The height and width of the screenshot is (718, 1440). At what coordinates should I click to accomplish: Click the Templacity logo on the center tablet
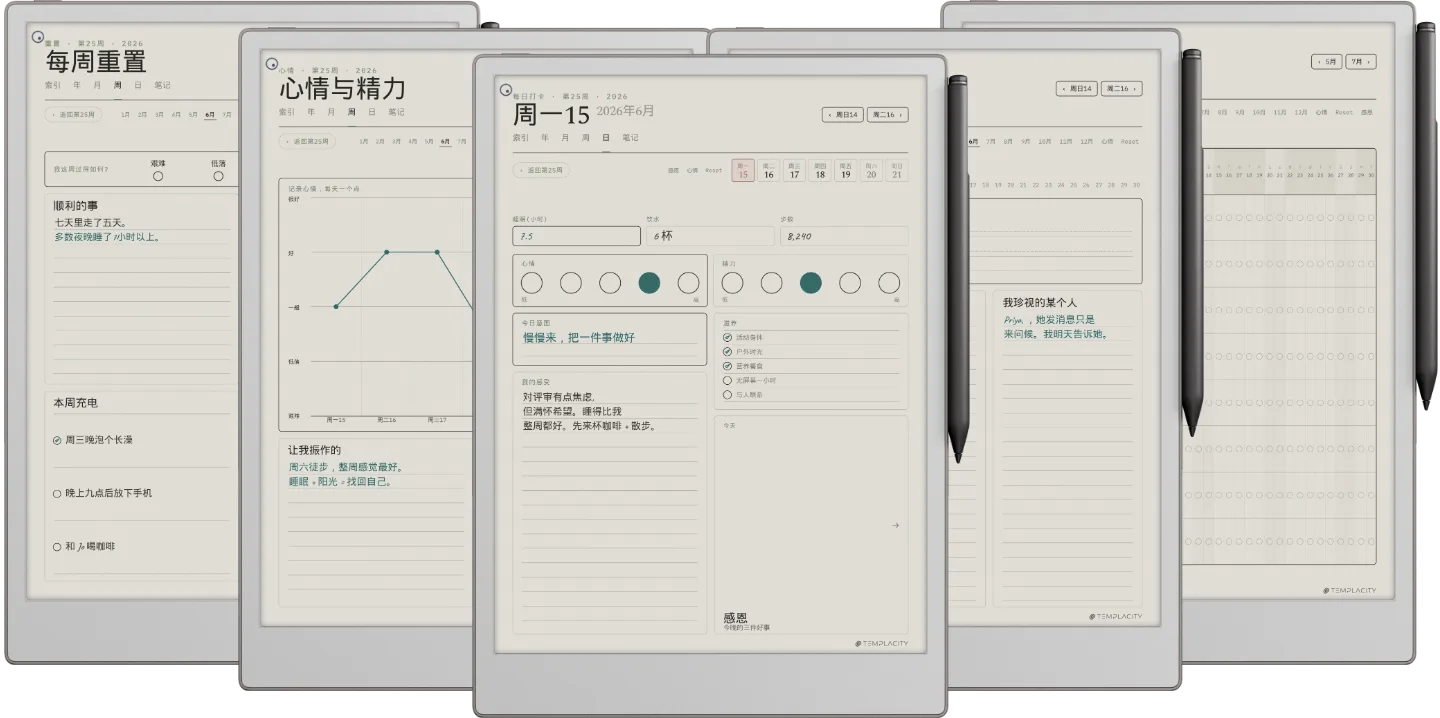point(882,643)
